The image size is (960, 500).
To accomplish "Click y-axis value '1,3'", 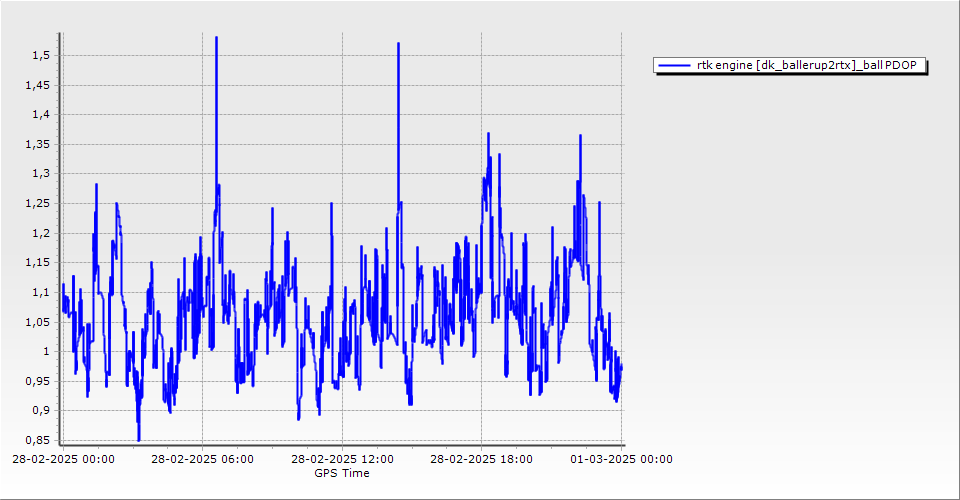I will [x=41, y=174].
